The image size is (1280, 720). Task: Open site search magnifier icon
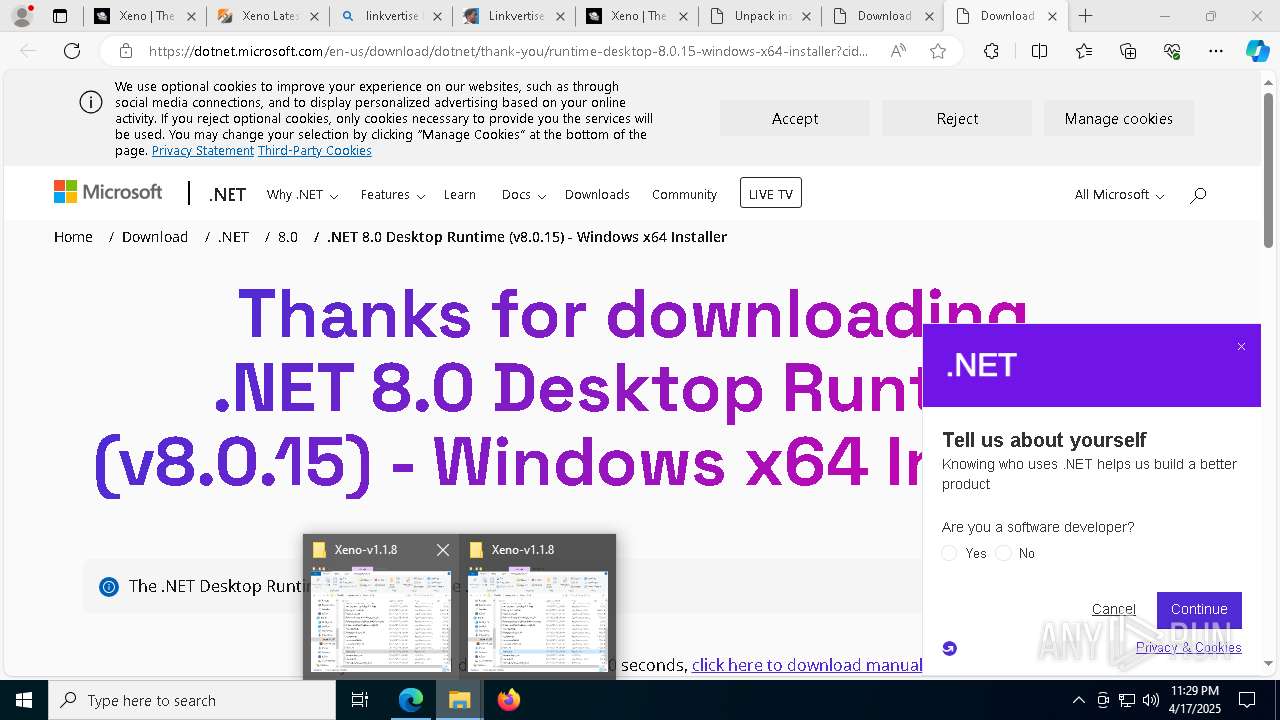[1198, 195]
